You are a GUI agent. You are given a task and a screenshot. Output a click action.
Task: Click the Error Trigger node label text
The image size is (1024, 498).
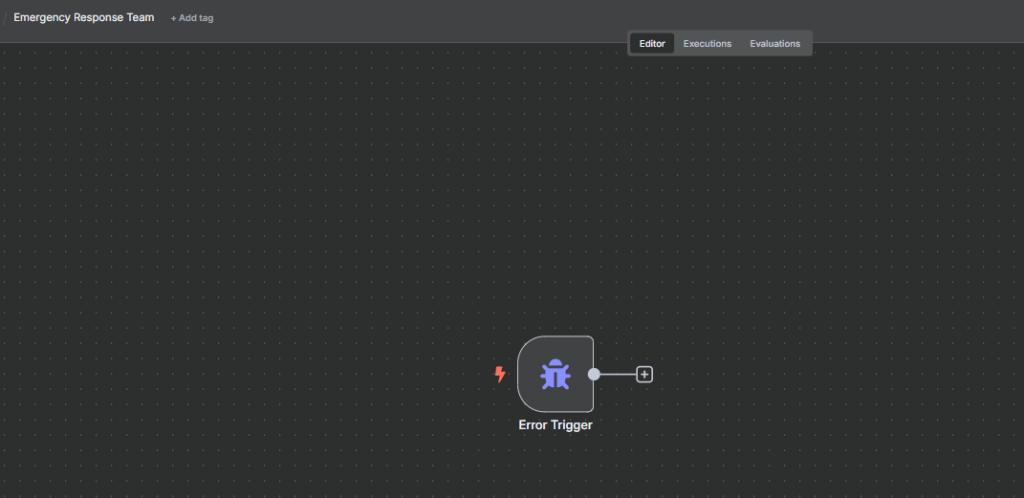pos(555,425)
